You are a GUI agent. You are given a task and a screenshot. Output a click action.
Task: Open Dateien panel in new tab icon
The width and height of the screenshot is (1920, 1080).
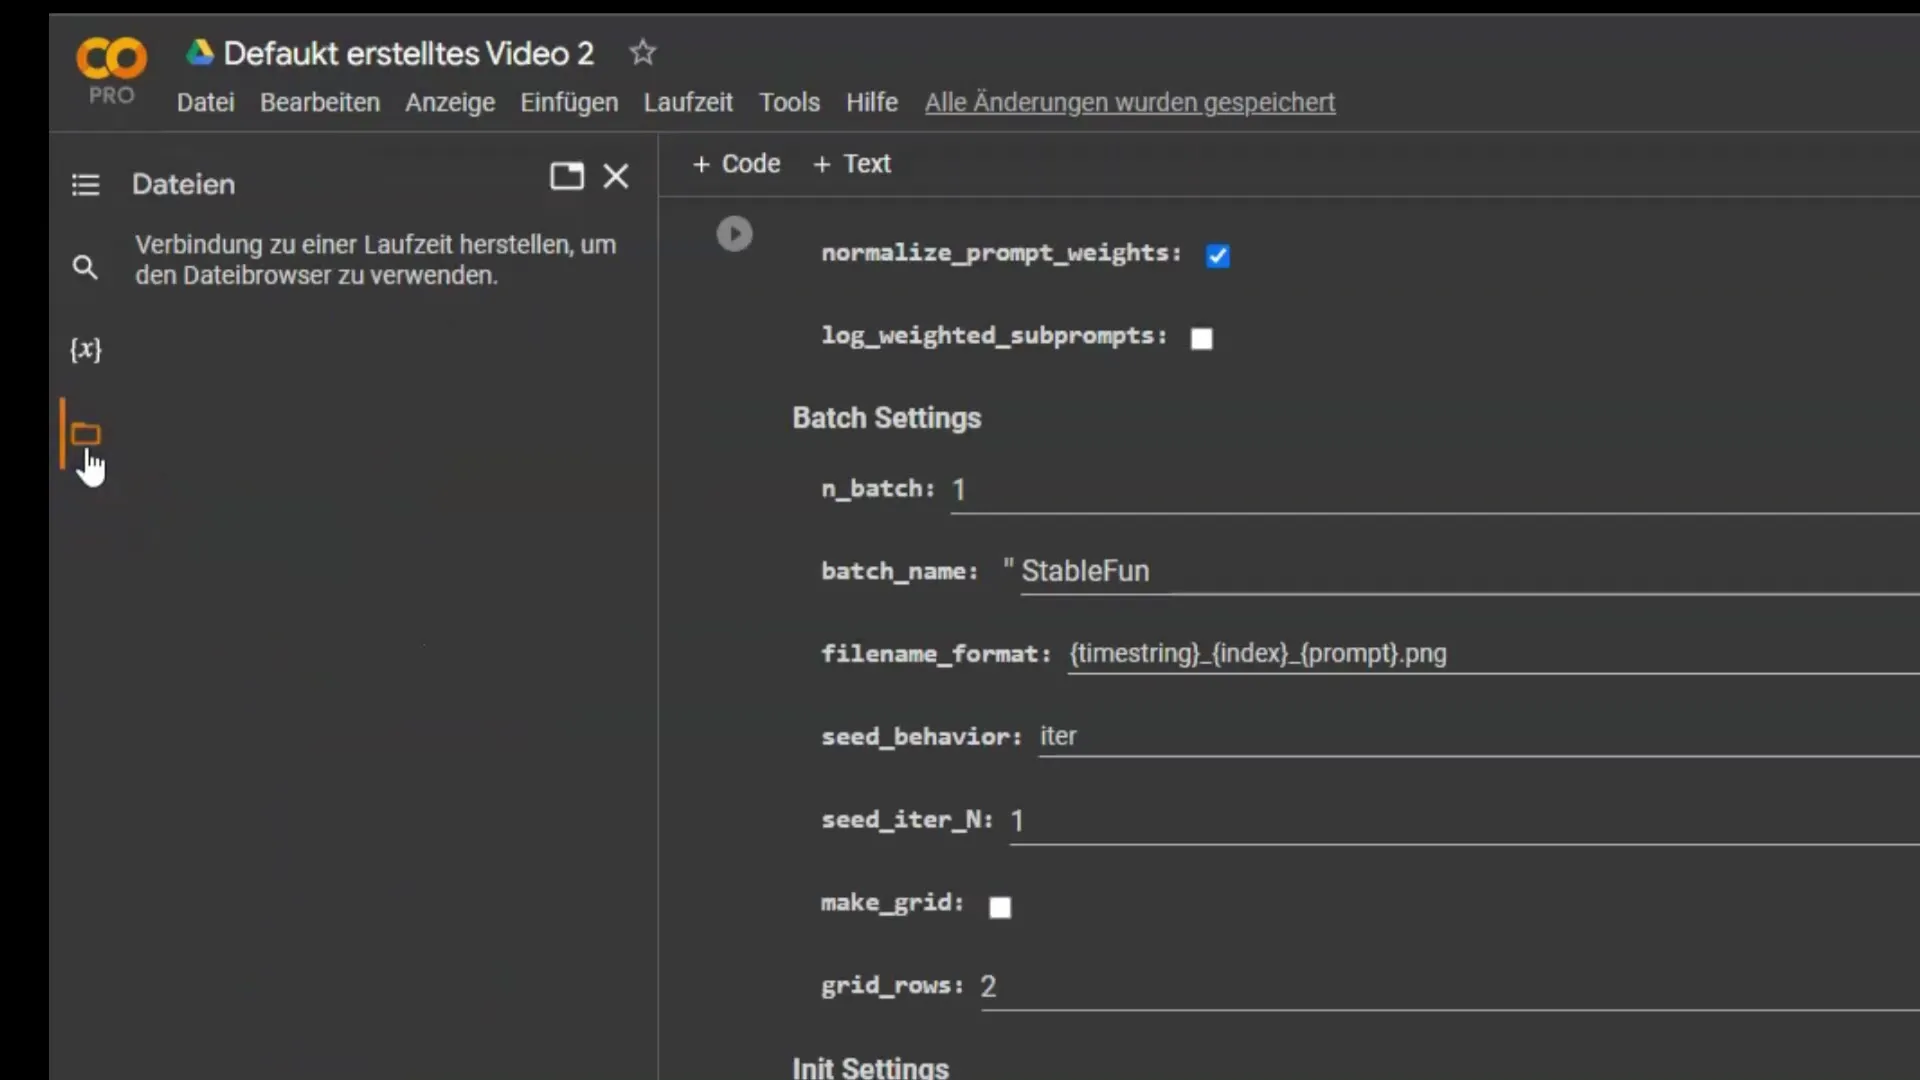click(567, 176)
